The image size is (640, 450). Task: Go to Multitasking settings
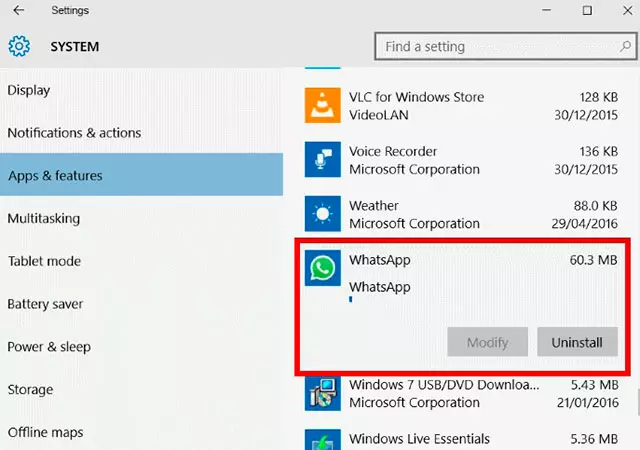(x=141, y=218)
